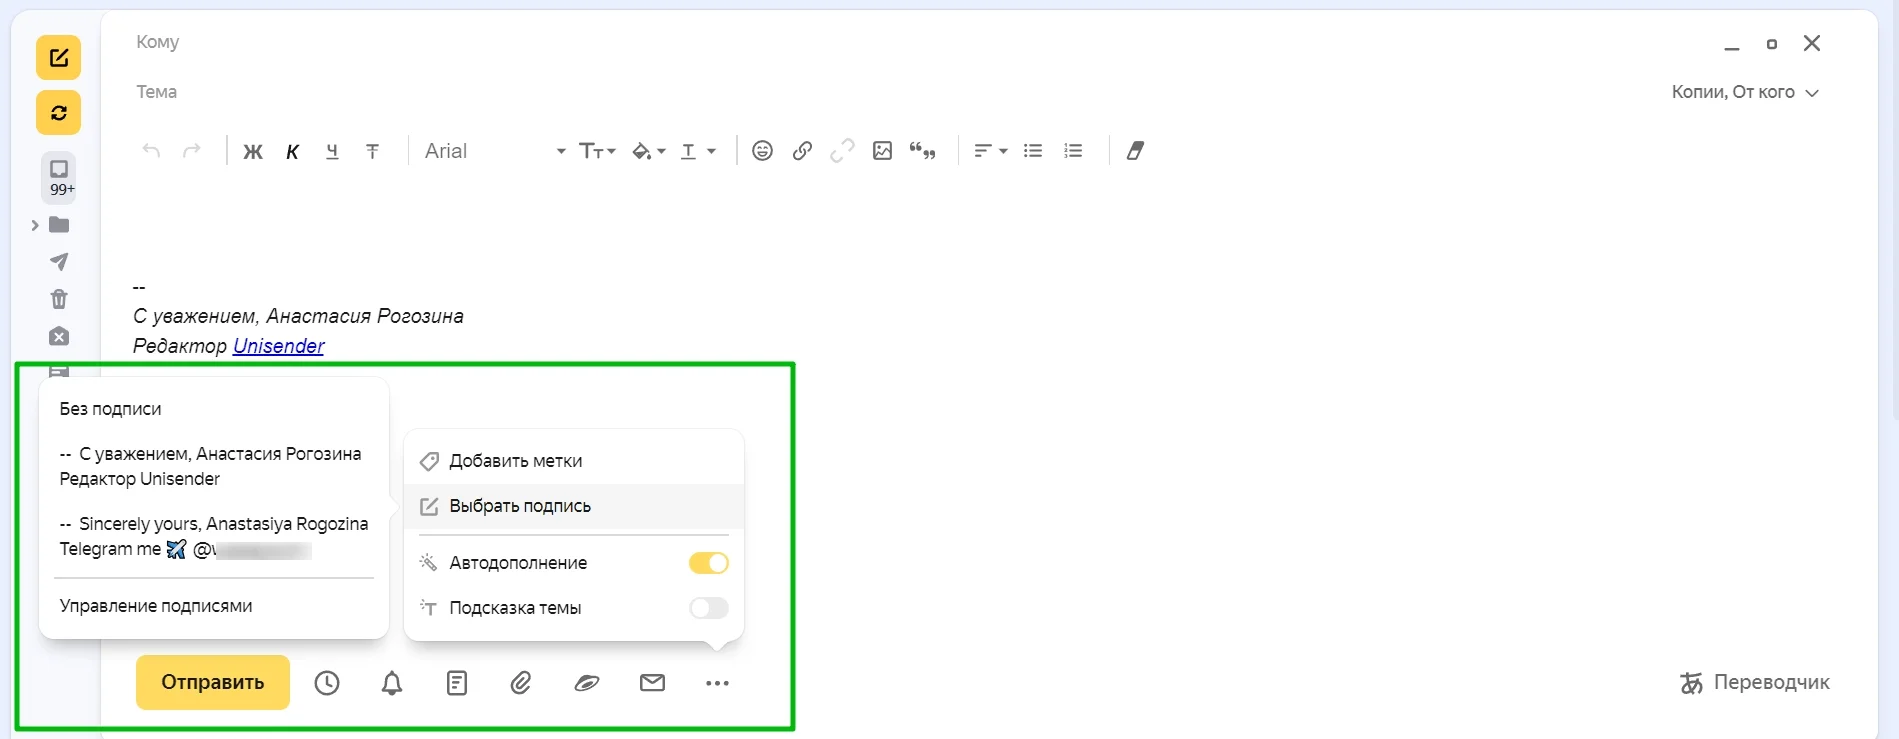Click the attach file paperclip icon
This screenshot has height=739, width=1899.
click(521, 683)
